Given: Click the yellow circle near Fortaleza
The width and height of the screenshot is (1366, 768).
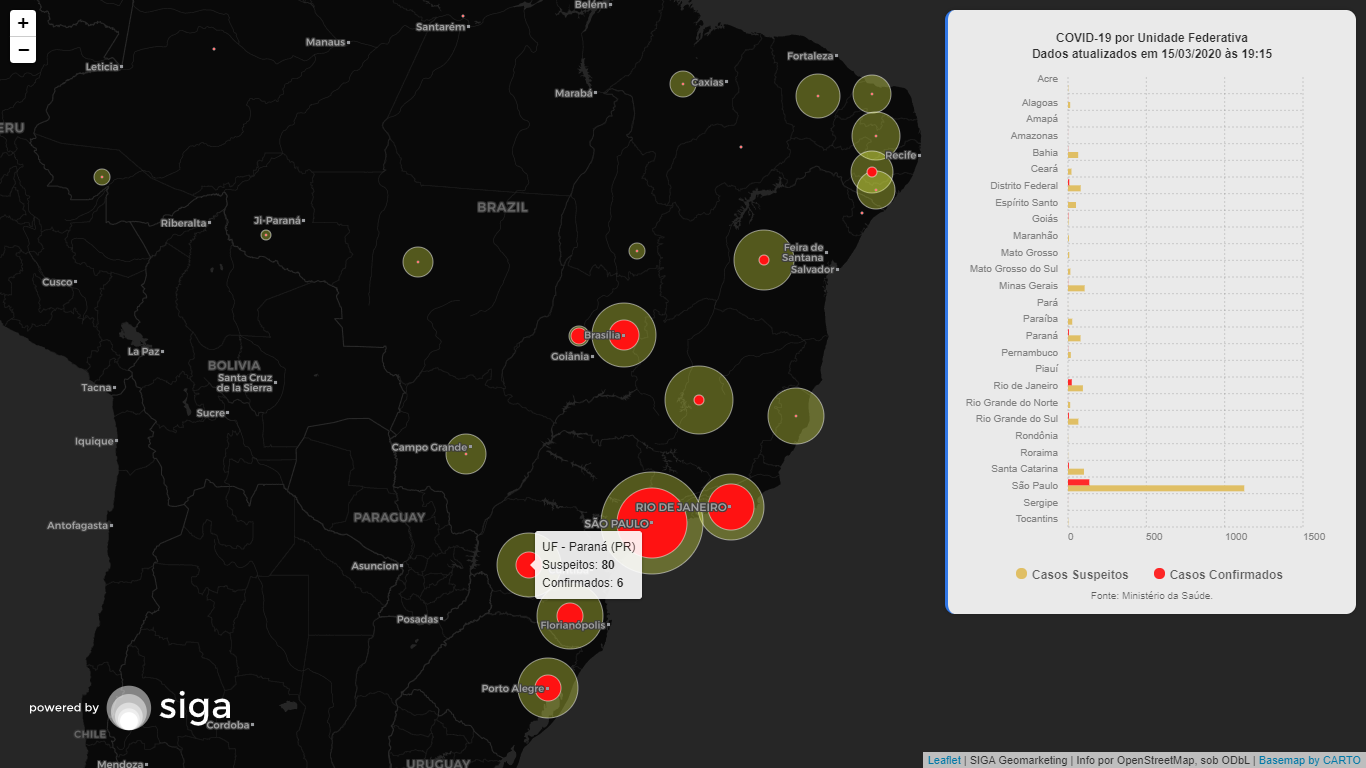Looking at the screenshot, I should click(x=818, y=96).
